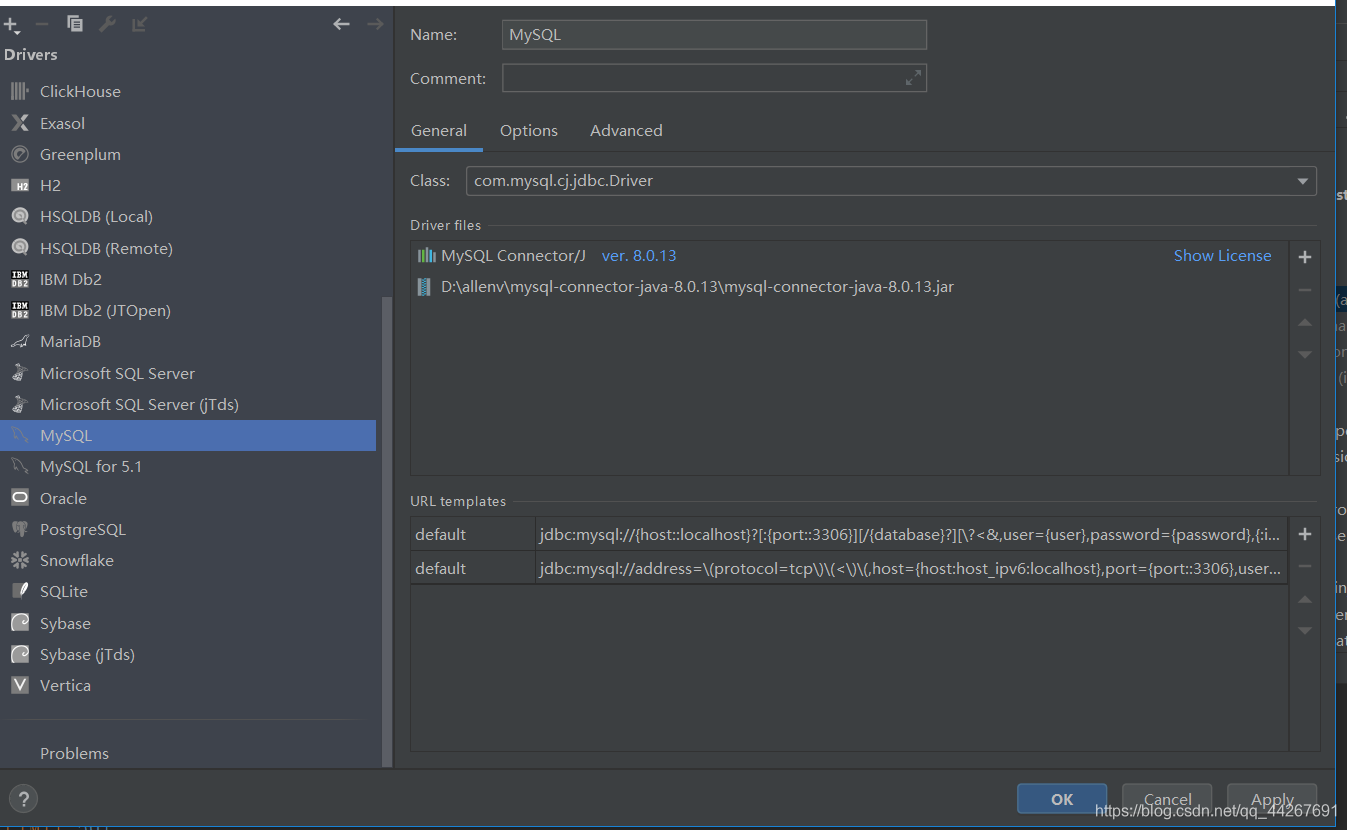This screenshot has height=830, width=1347.
Task: Select Sybase (jTds) driver
Action: click(x=188, y=654)
